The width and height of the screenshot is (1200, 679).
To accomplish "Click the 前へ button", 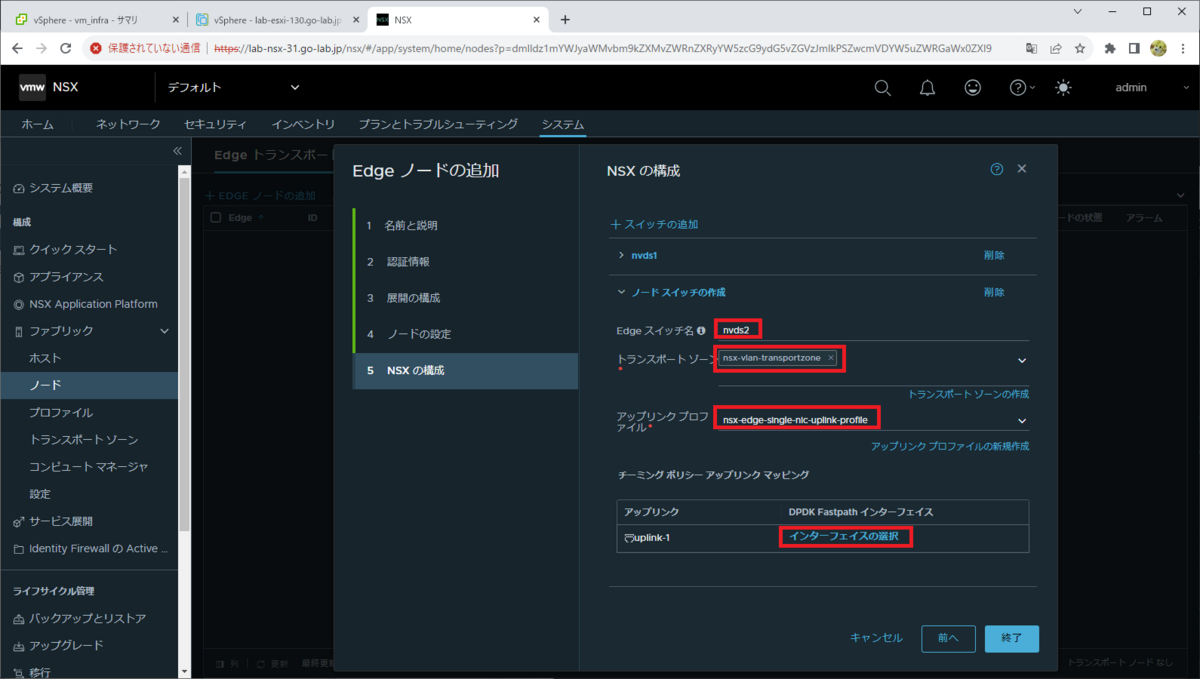I will coord(948,639).
